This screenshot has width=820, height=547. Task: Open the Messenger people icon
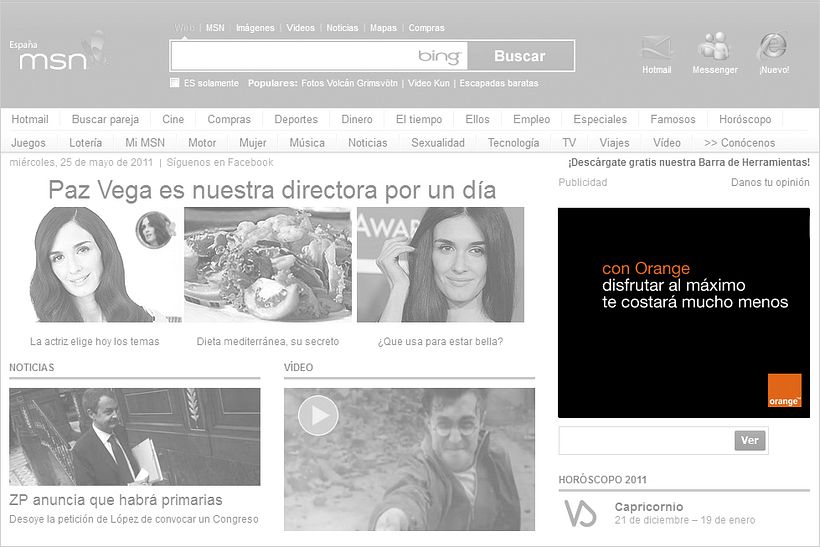point(714,46)
